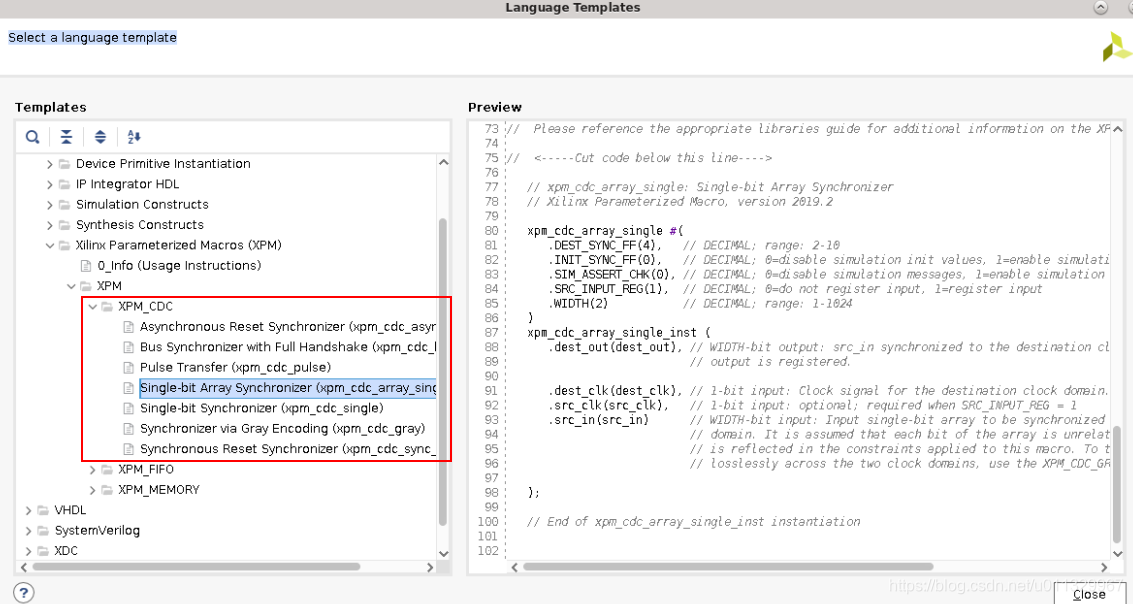Expand the XPM_FIFO folder
Screen dimensions: 1133x604
coord(91,469)
